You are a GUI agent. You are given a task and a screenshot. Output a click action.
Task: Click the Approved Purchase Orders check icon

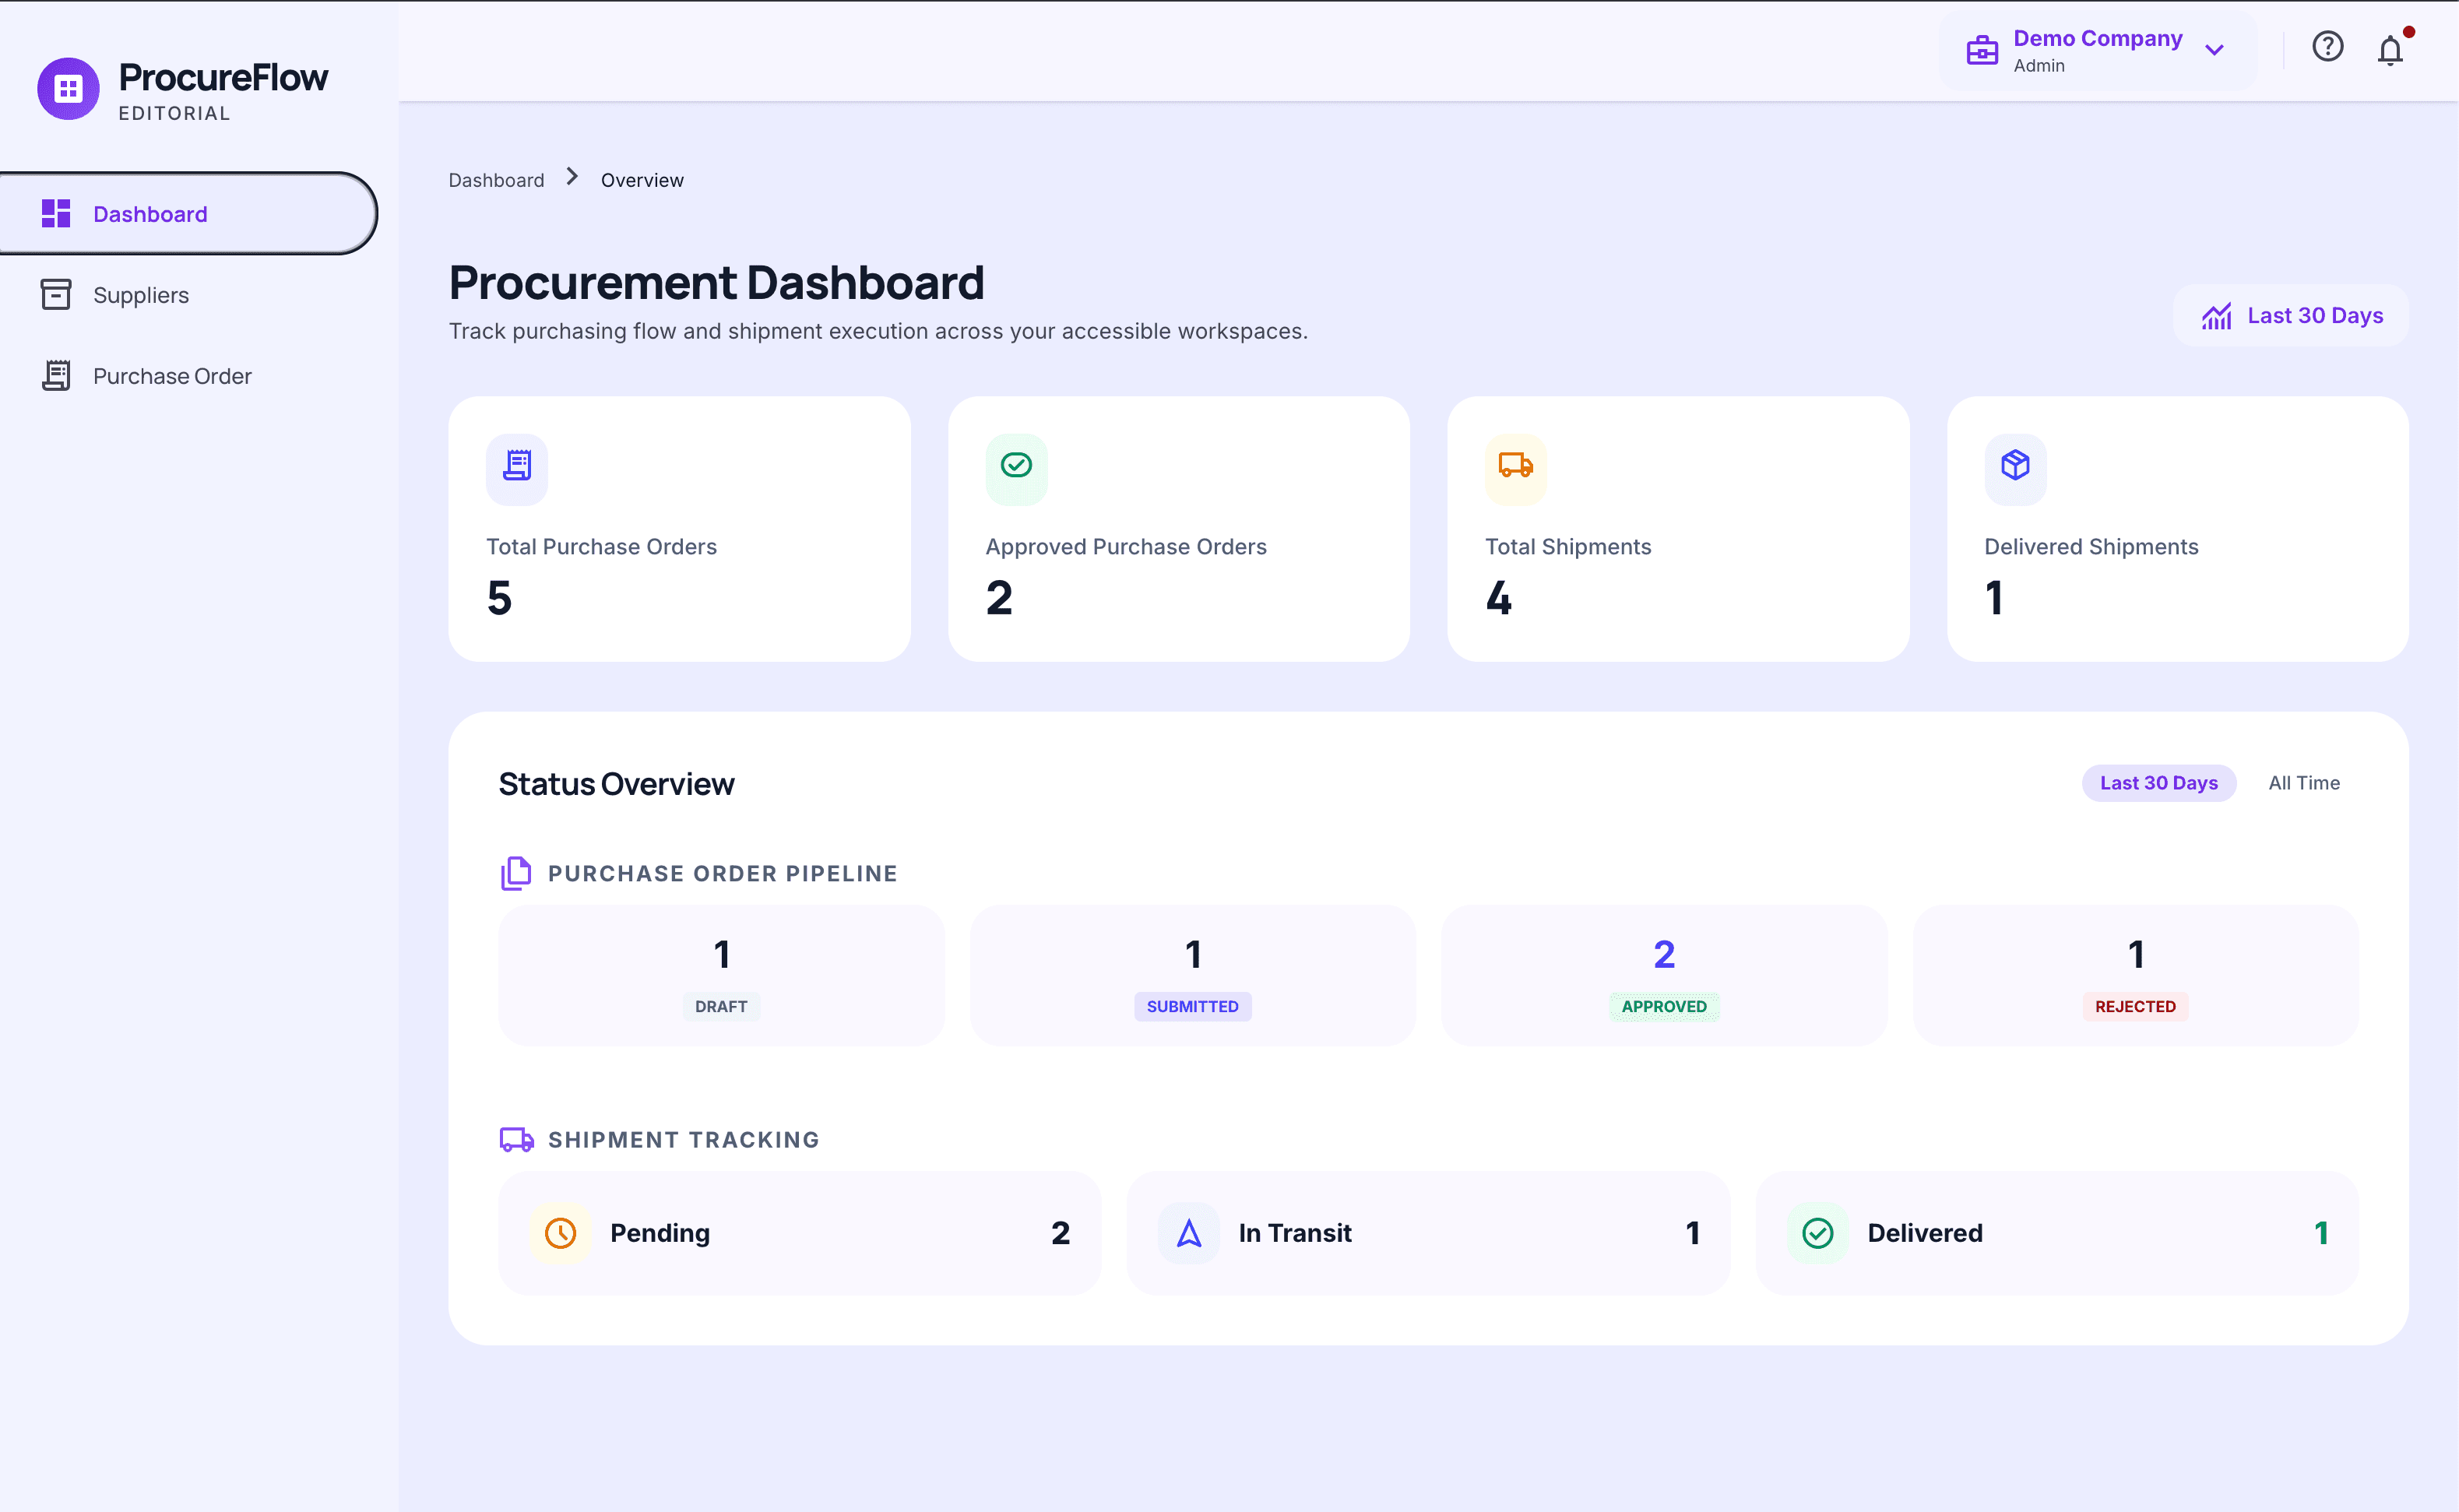click(x=1016, y=465)
